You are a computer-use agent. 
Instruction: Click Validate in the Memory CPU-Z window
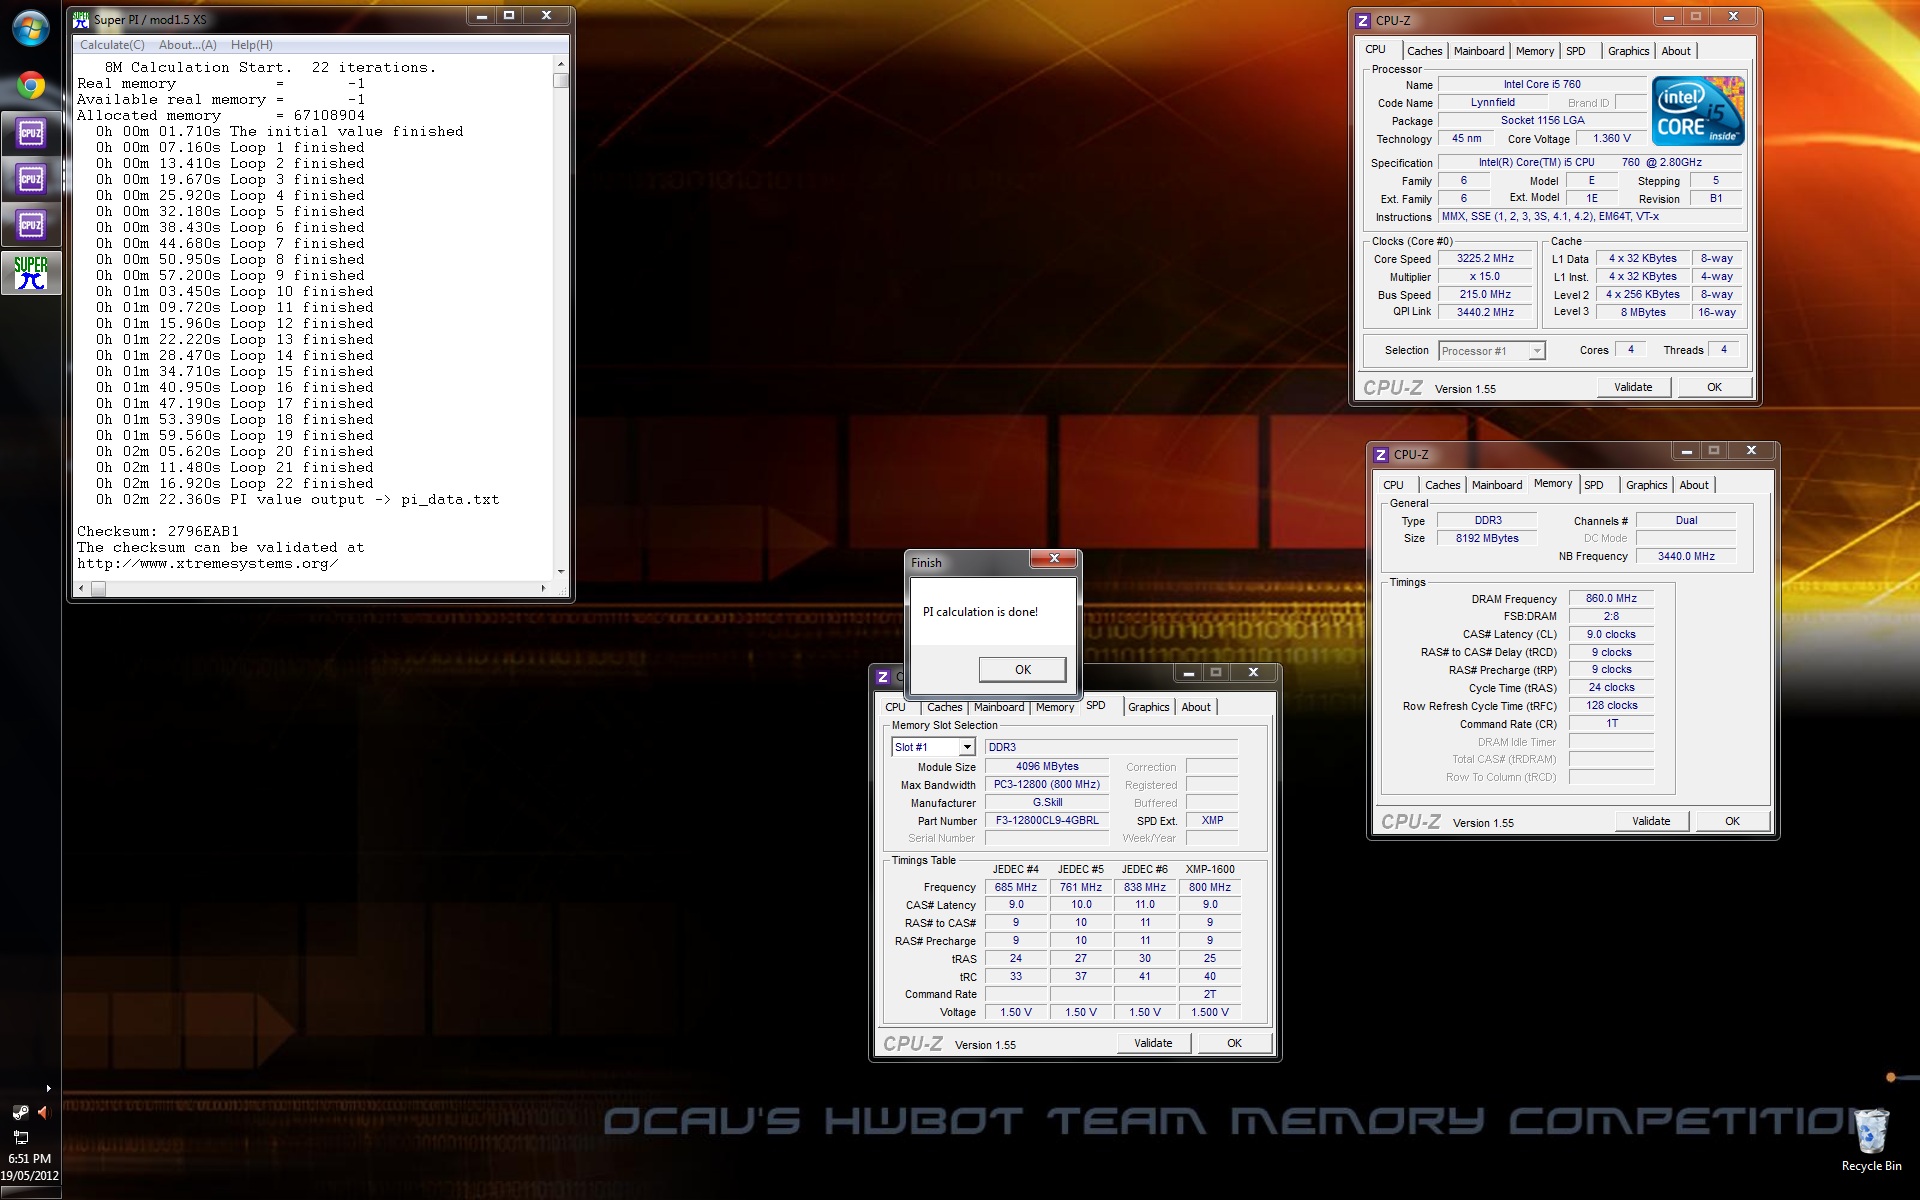pos(1651,821)
